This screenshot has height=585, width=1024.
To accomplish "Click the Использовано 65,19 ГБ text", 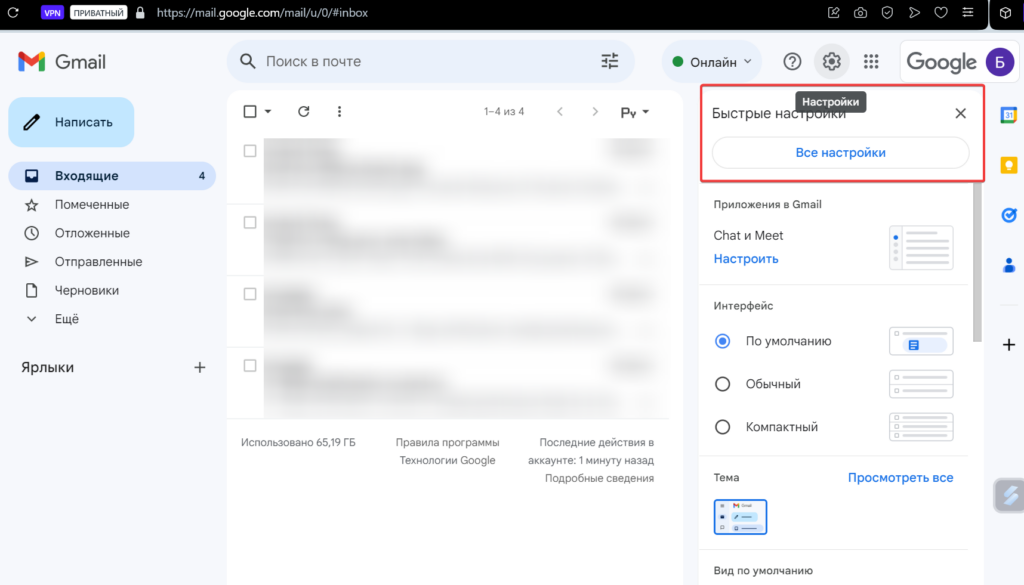I will (298, 443).
